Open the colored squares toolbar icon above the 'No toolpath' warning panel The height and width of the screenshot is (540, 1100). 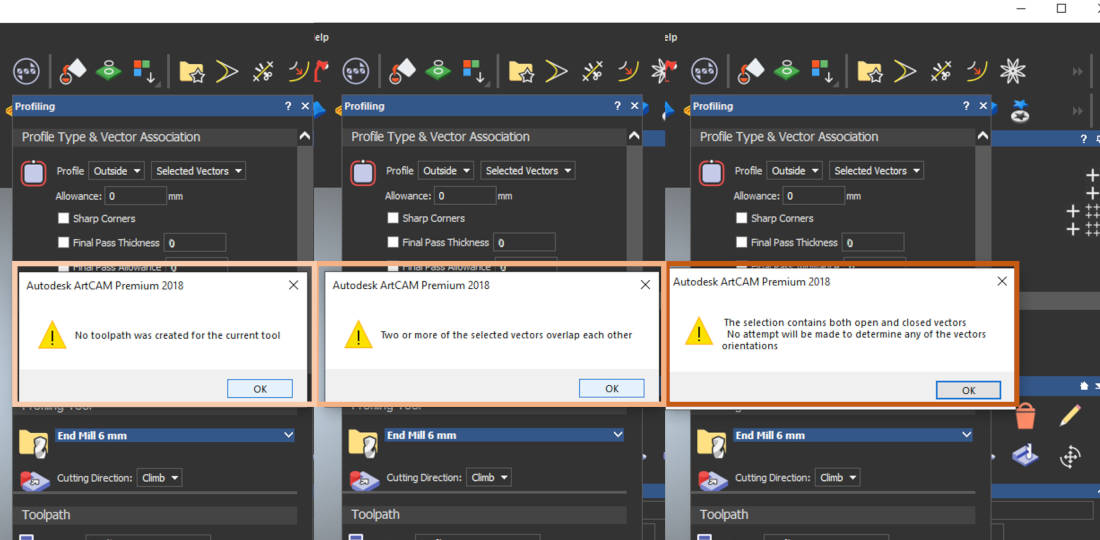coord(144,71)
